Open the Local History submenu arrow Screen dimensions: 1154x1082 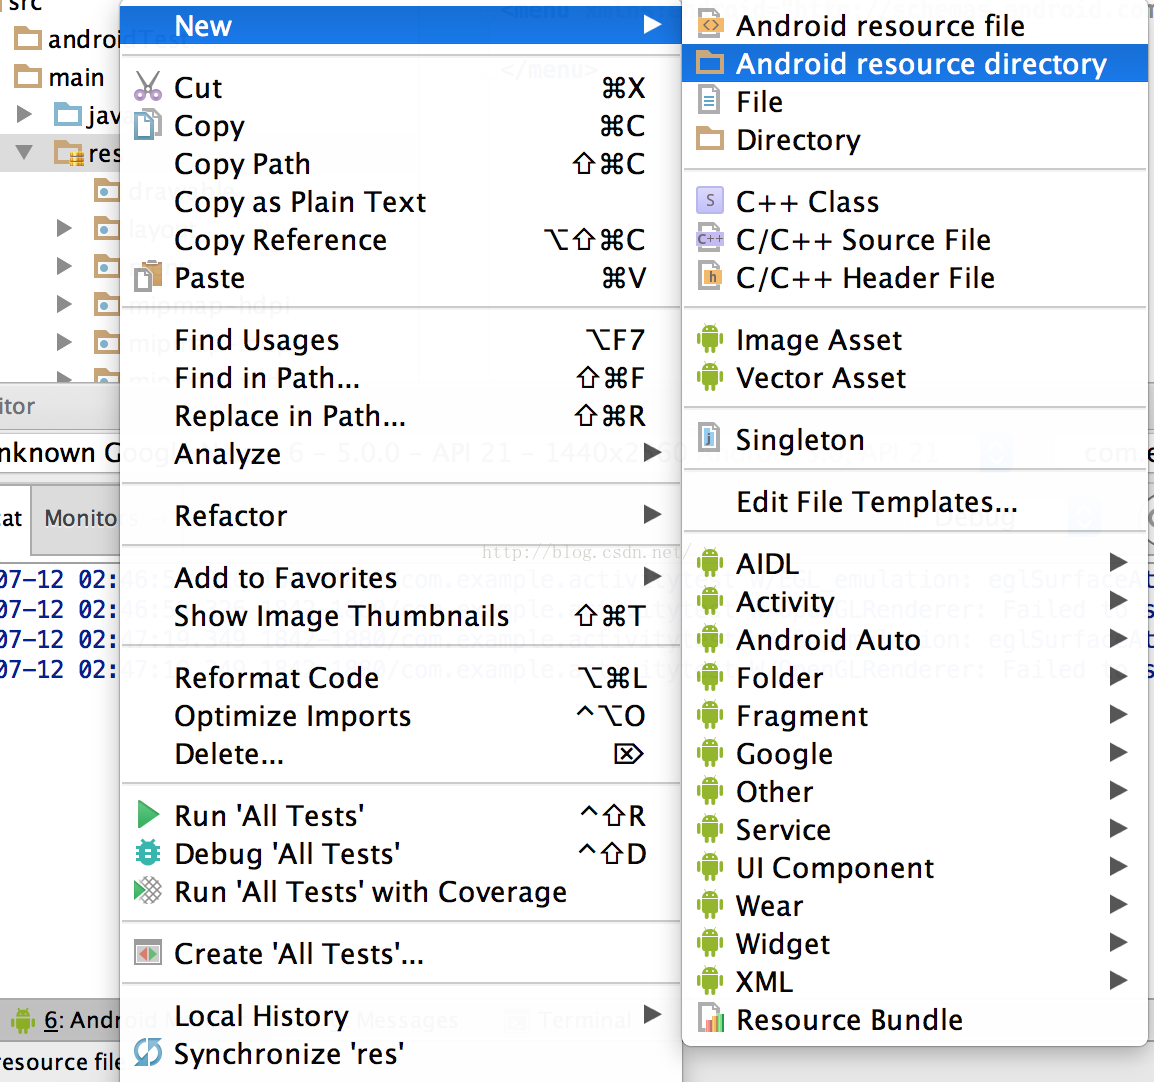(x=652, y=1015)
